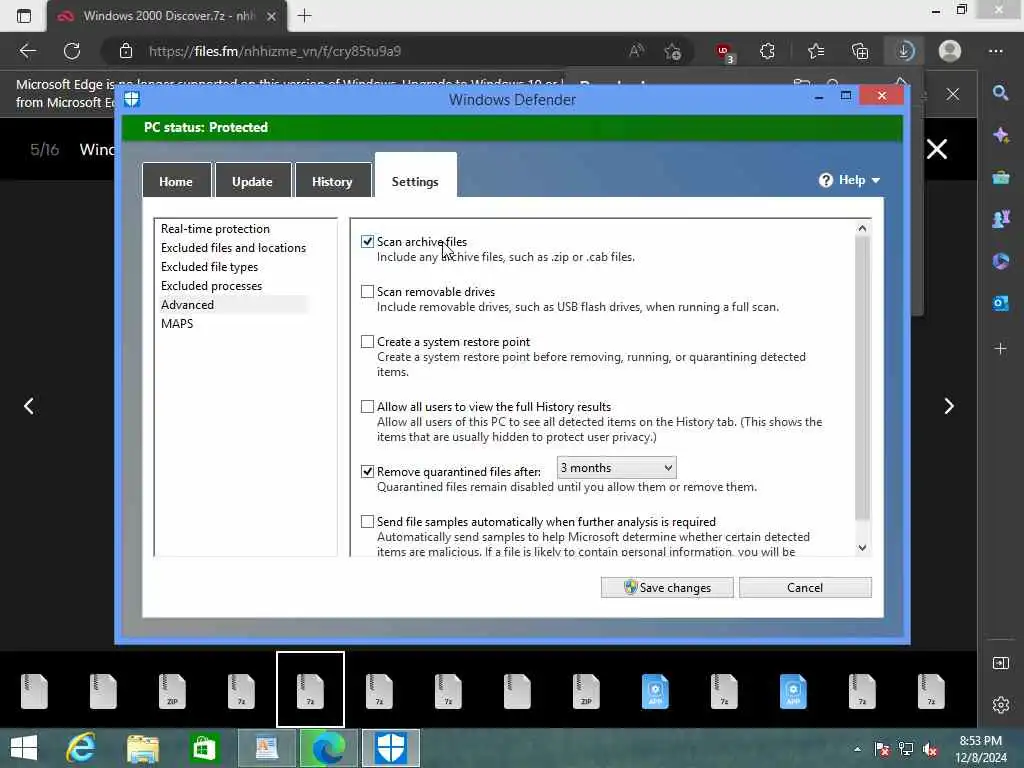Close the Windows 2000 Discover.7z browser tab
Image resolution: width=1024 pixels, height=768 pixels.
point(271,16)
